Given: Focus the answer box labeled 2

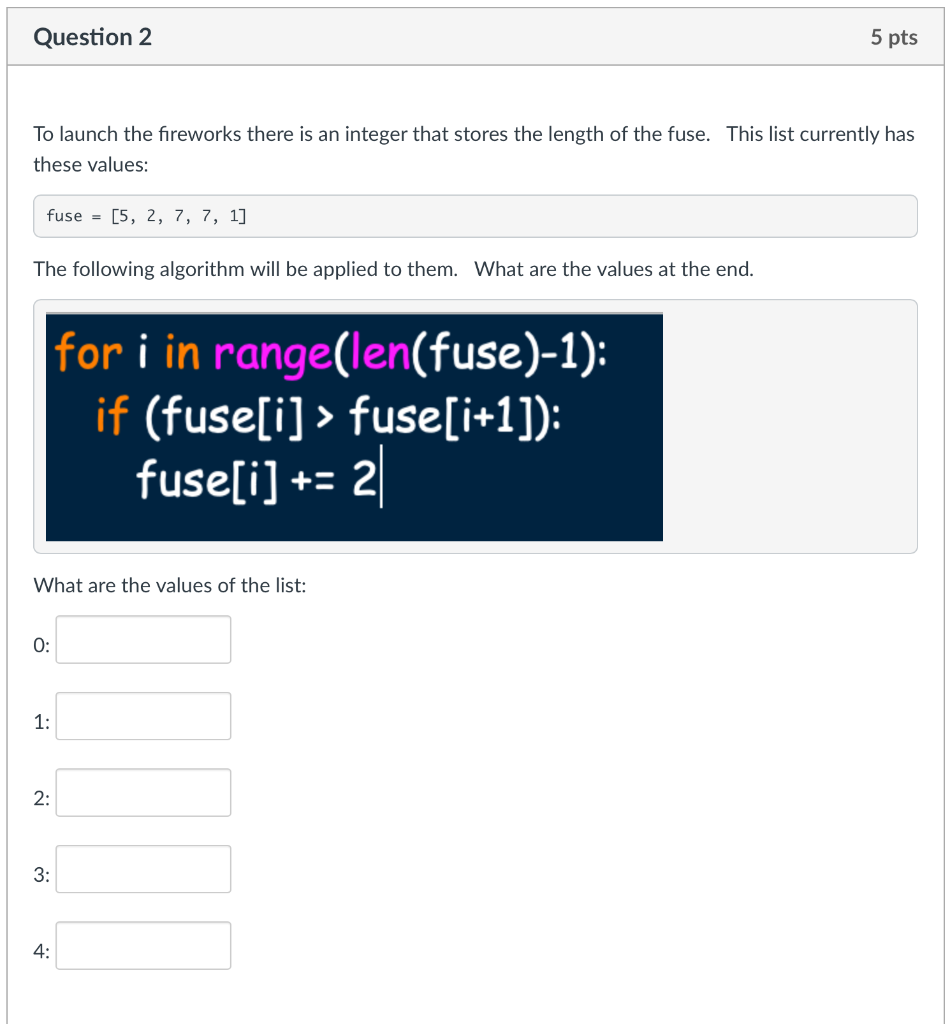Looking at the screenshot, I should coord(143,792).
